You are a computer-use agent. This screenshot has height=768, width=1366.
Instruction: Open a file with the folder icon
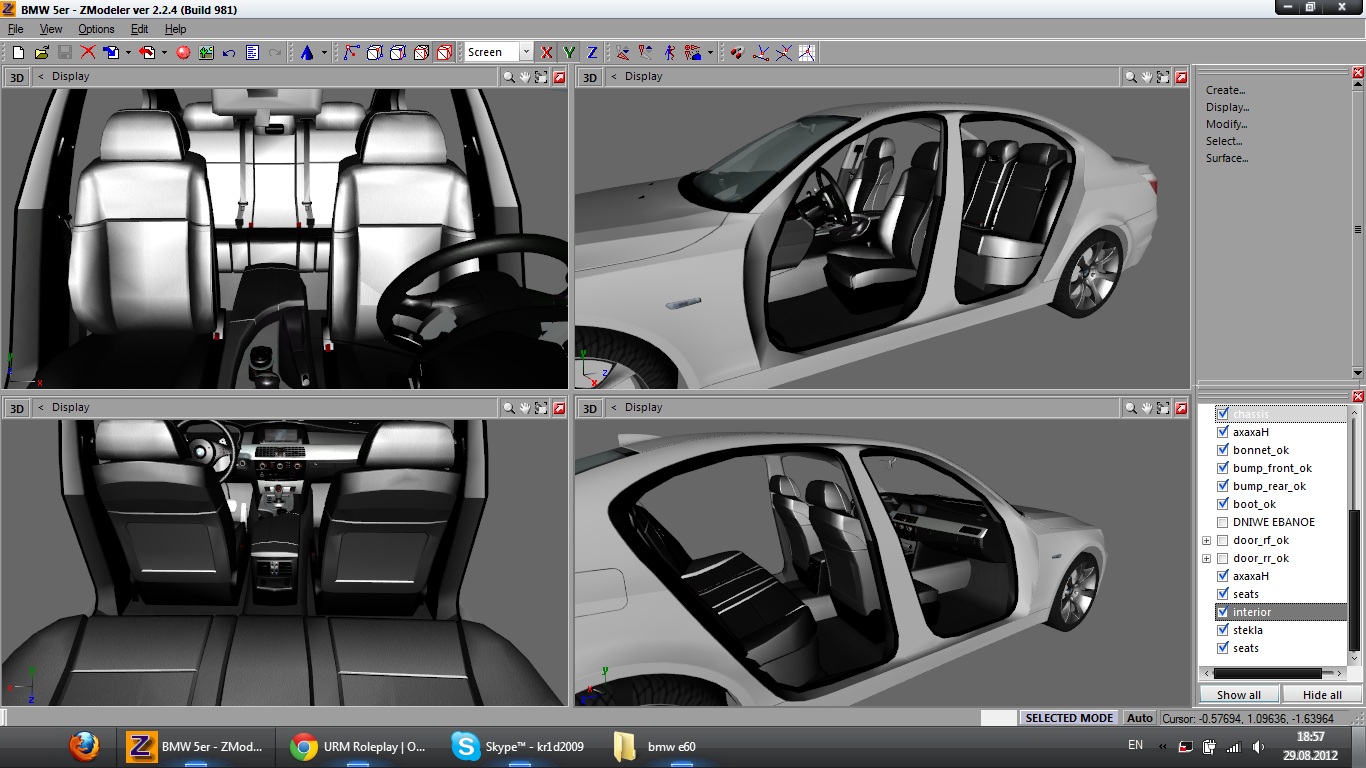pyautogui.click(x=41, y=52)
